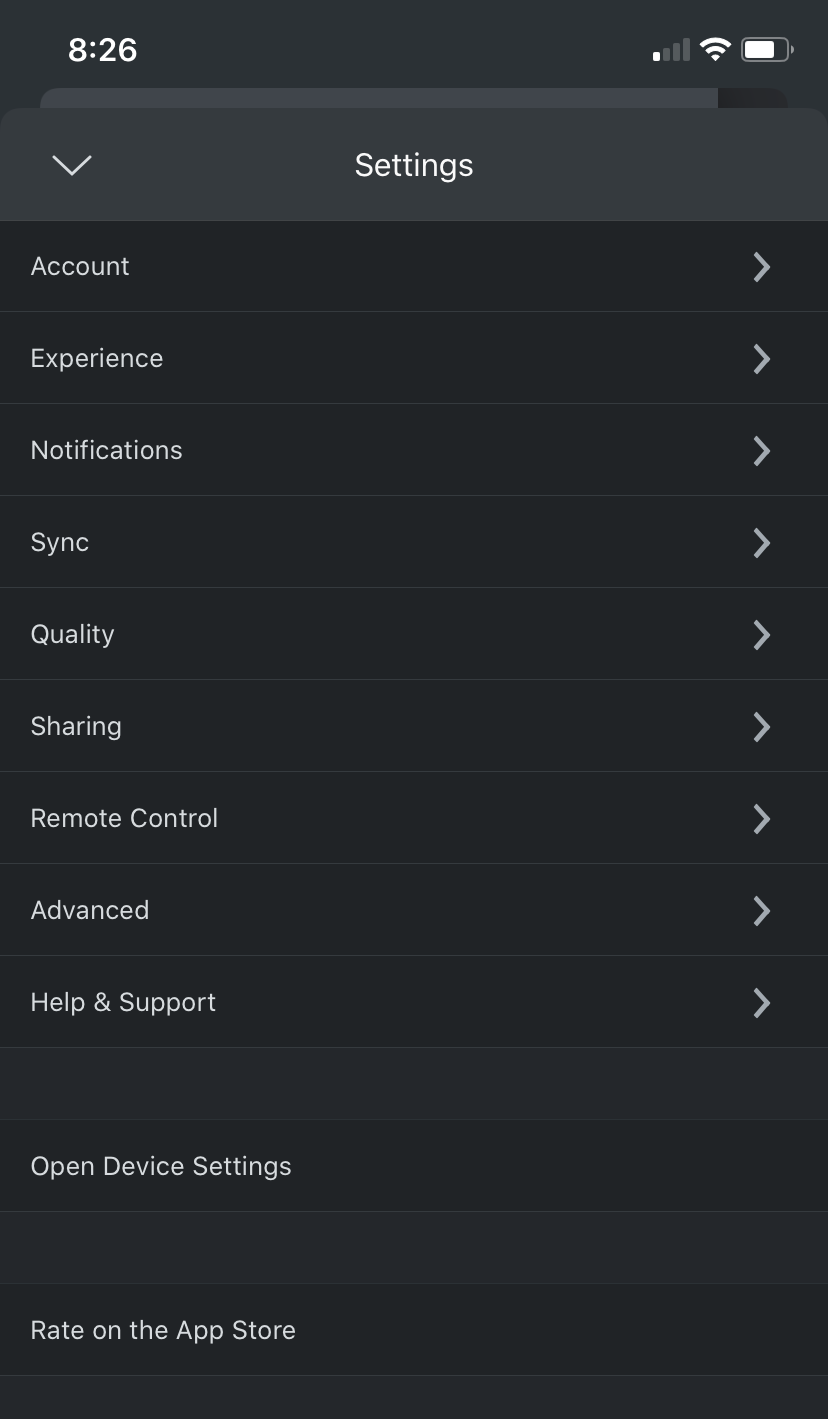Open Sharing options via its chevron
The width and height of the screenshot is (828, 1419).
coord(762,726)
